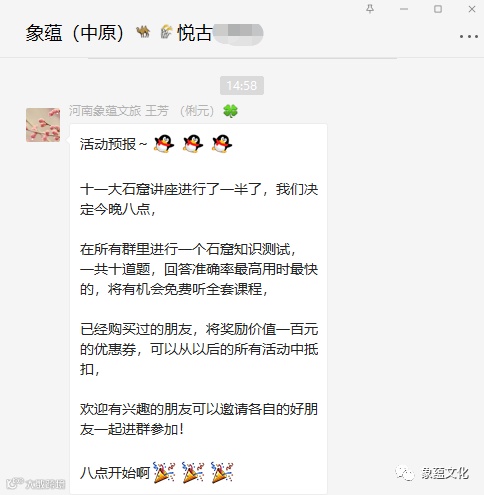Click the 悦古 text in title bar
Screen dimensions: 484x495
click(195, 33)
